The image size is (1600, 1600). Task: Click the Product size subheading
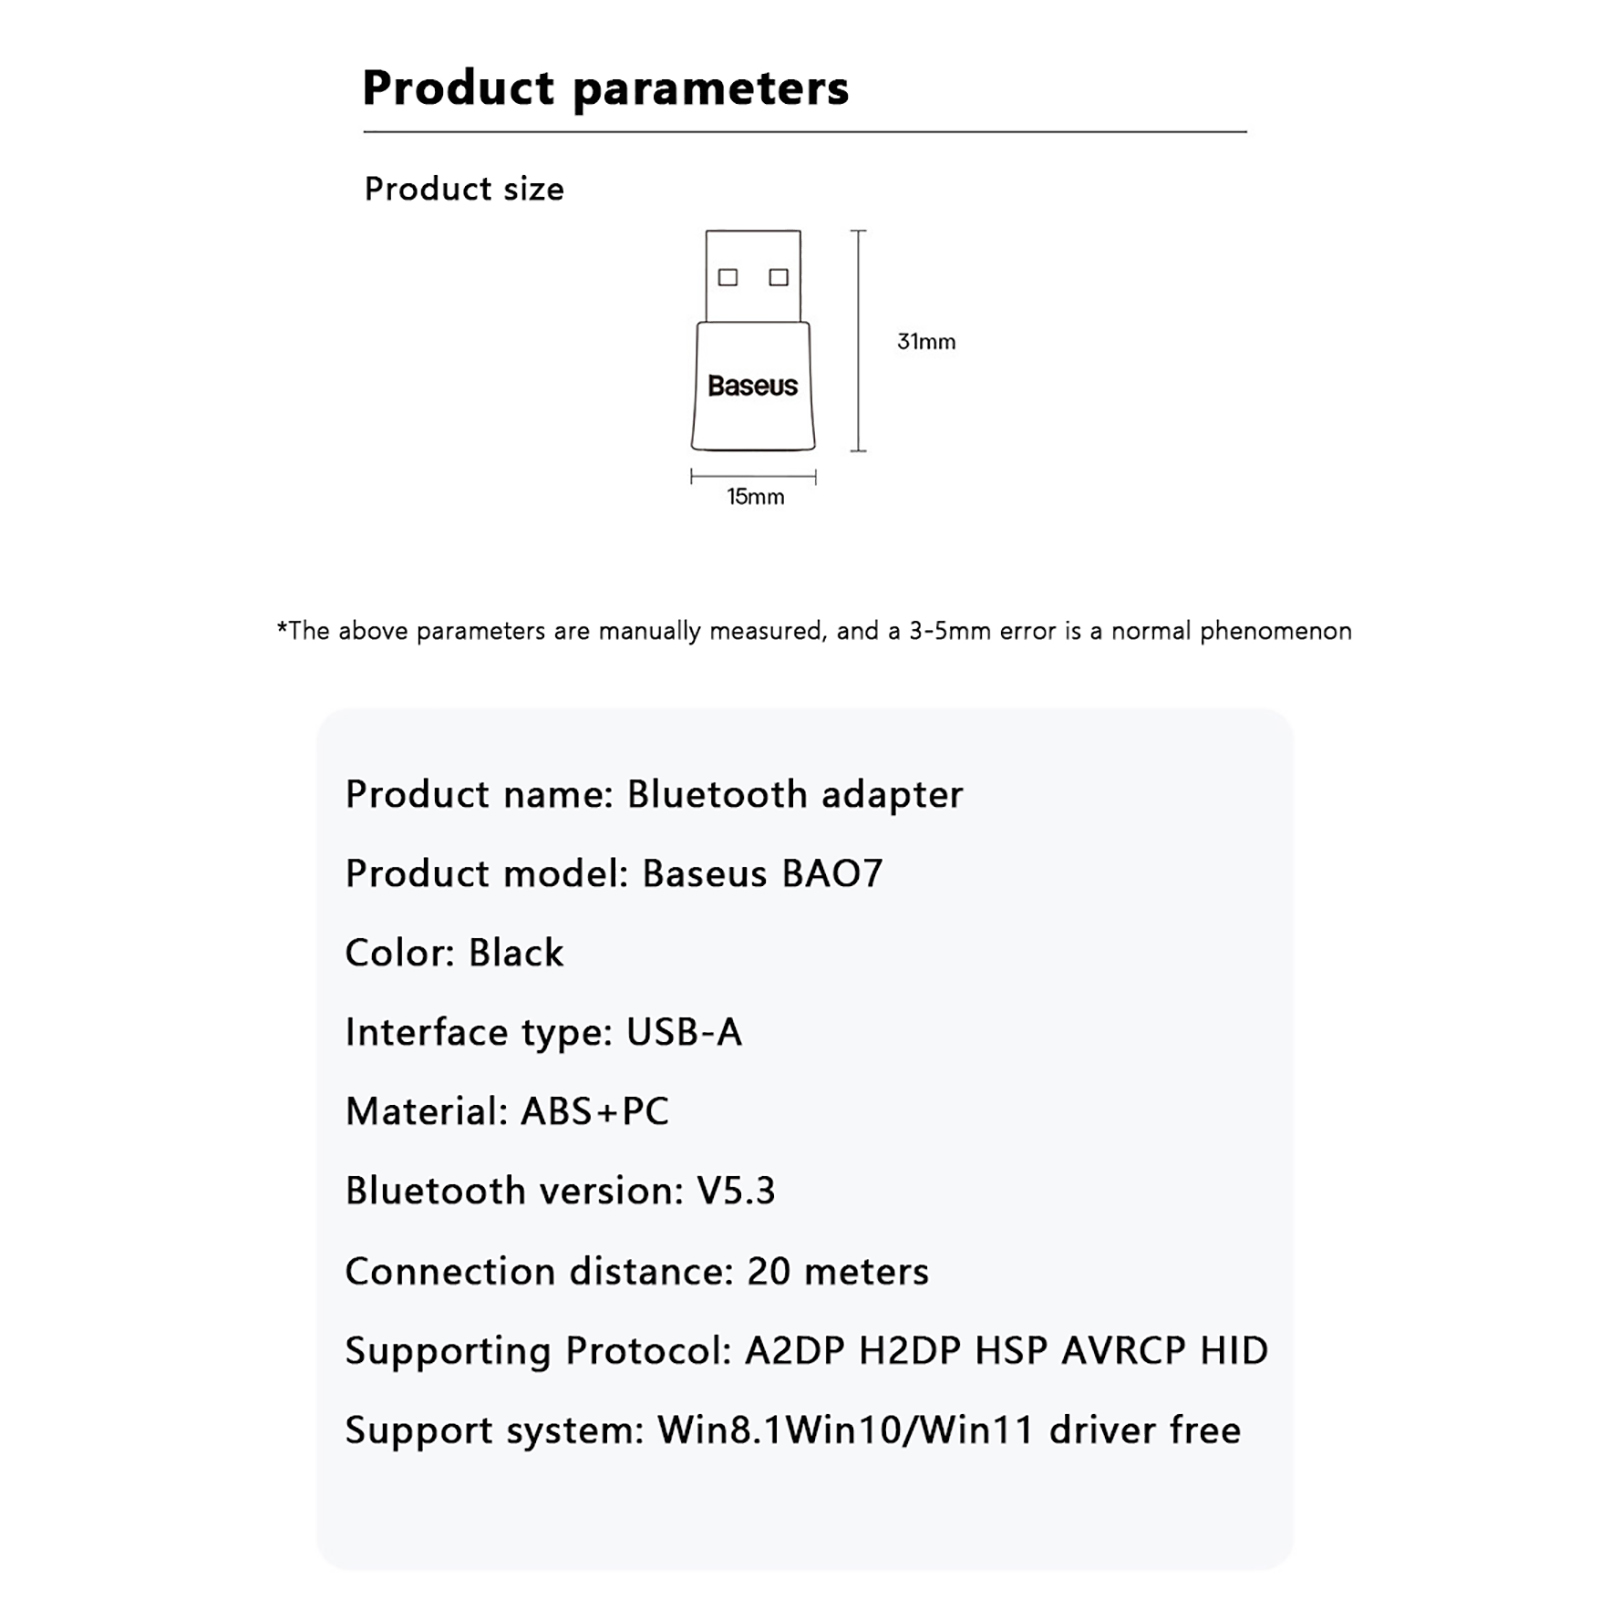click(x=464, y=189)
